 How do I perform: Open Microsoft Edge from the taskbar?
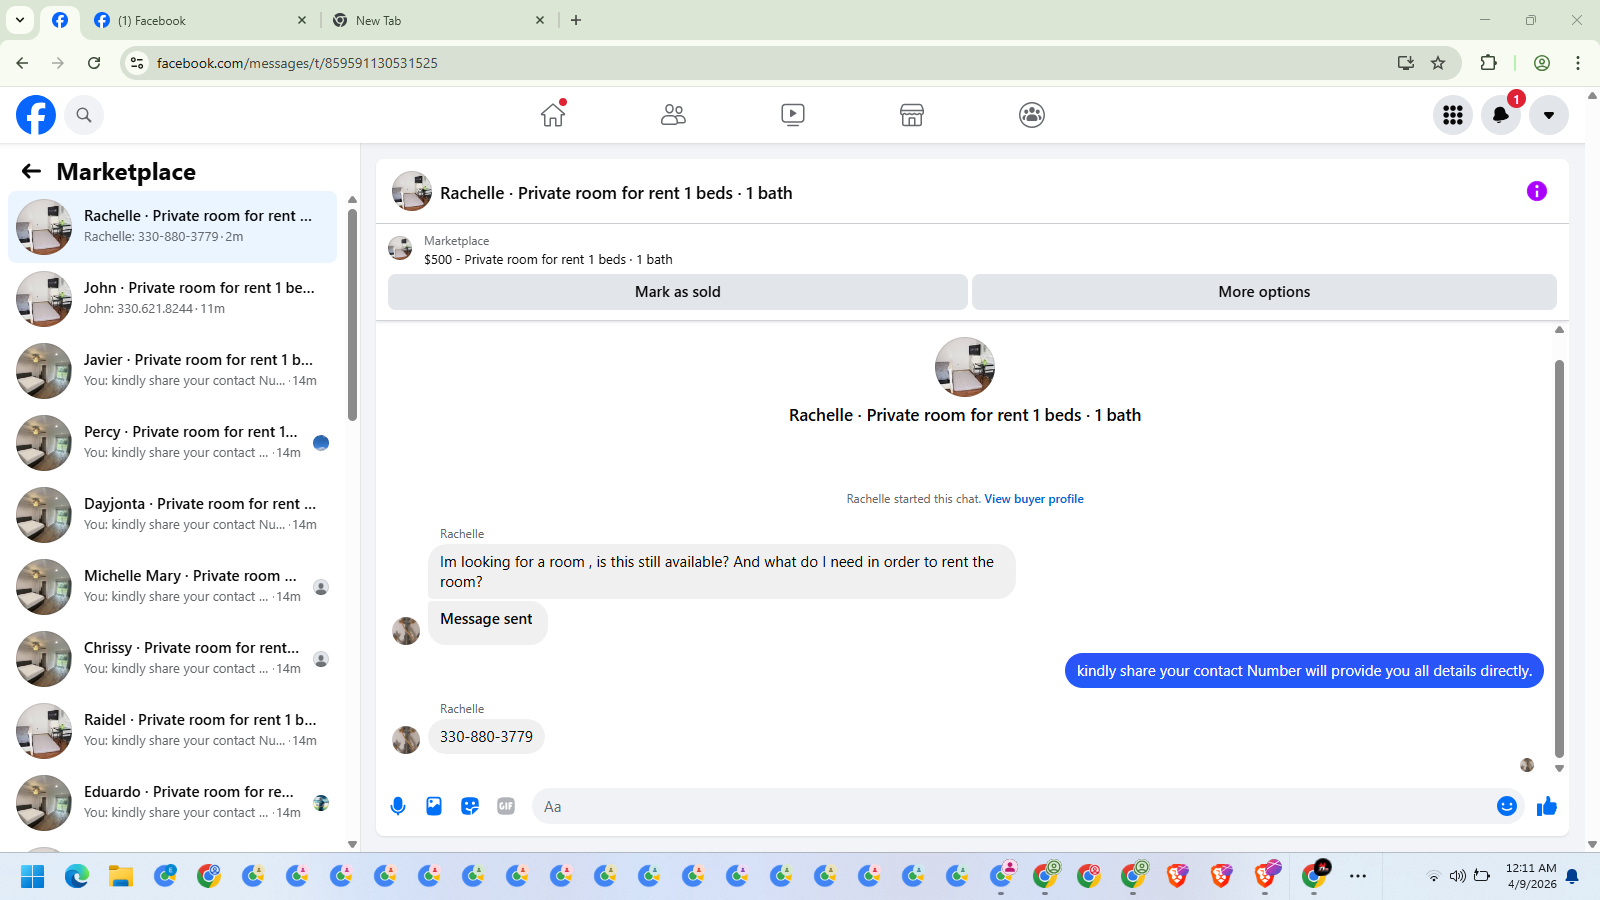tap(77, 877)
